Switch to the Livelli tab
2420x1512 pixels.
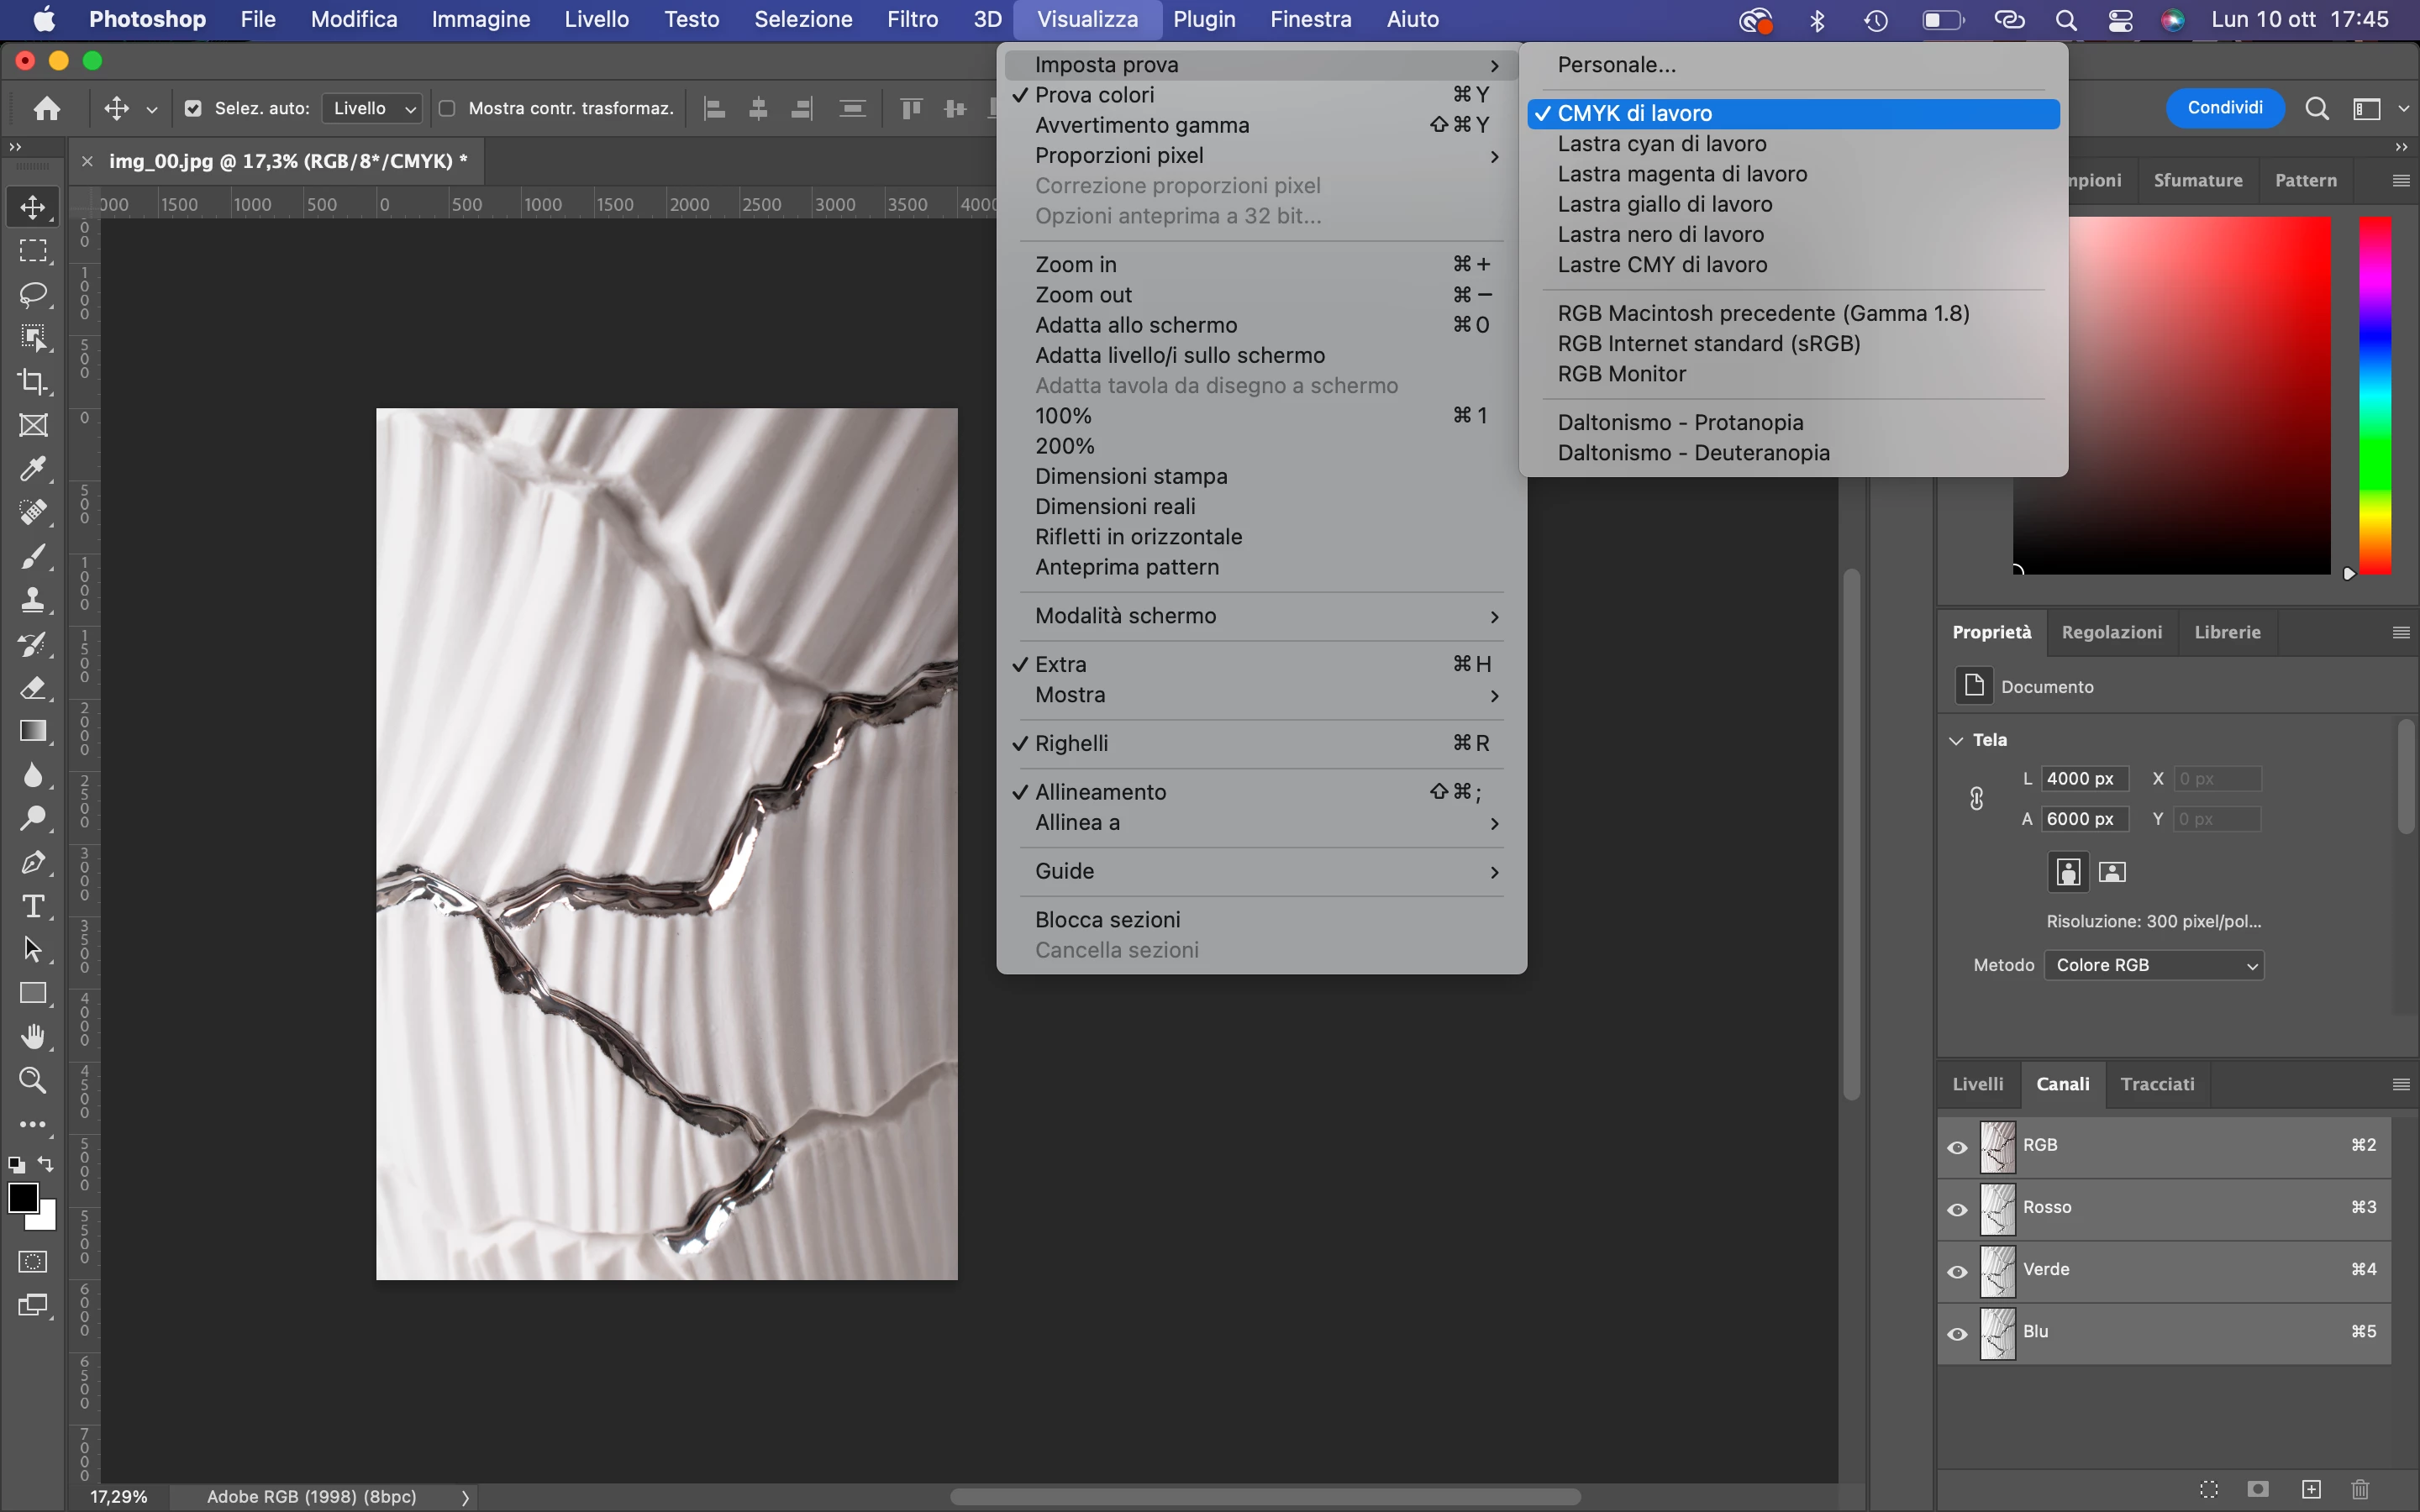click(1977, 1084)
